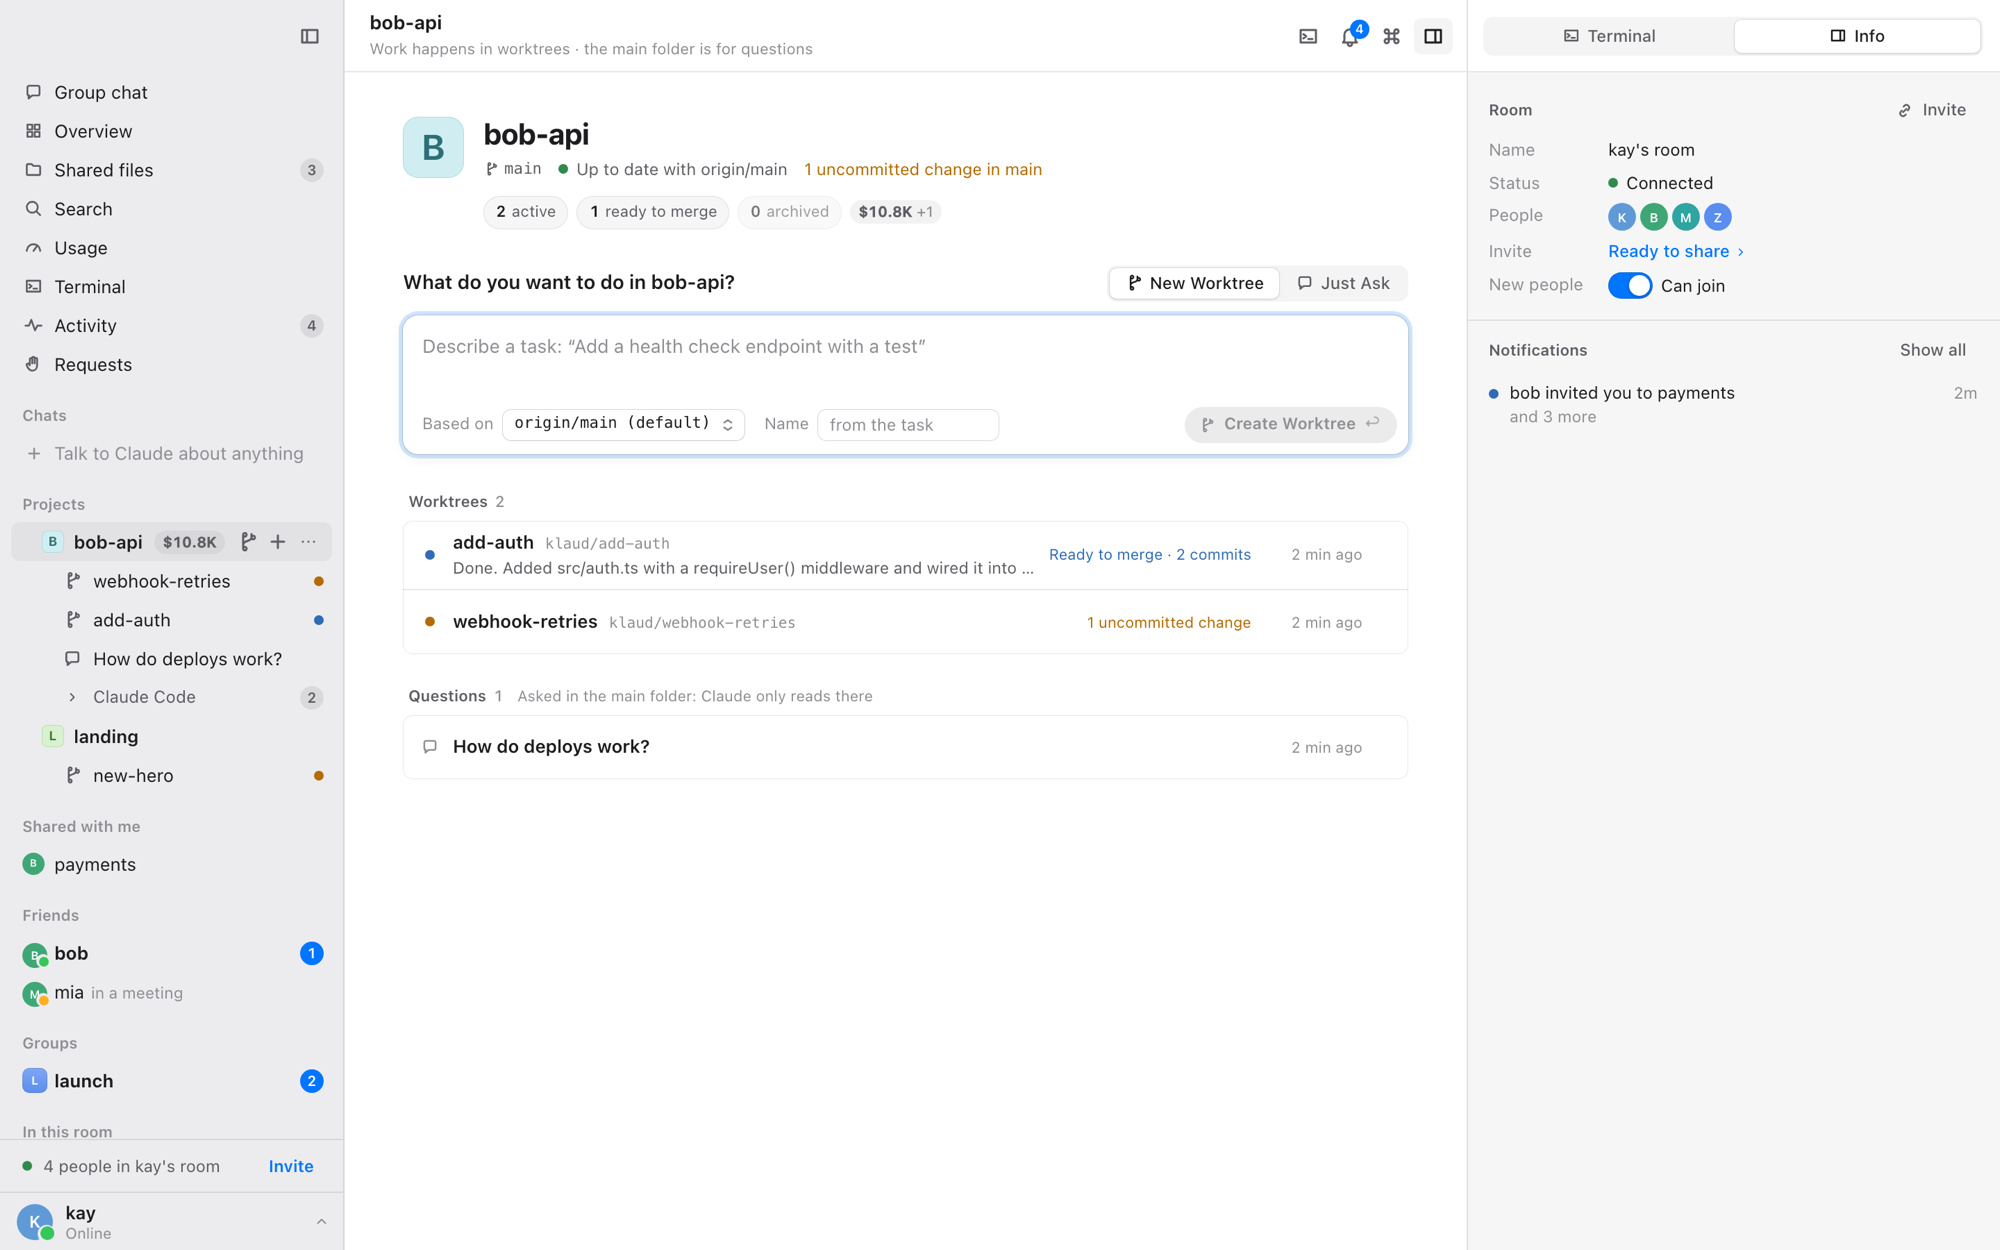The height and width of the screenshot is (1250, 2000).
Task: Collapse the left sidebar panel icon
Action: pyautogui.click(x=310, y=37)
